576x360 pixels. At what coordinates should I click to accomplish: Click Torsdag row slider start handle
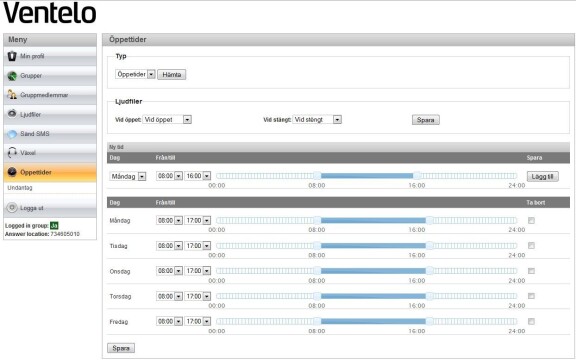click(x=317, y=296)
